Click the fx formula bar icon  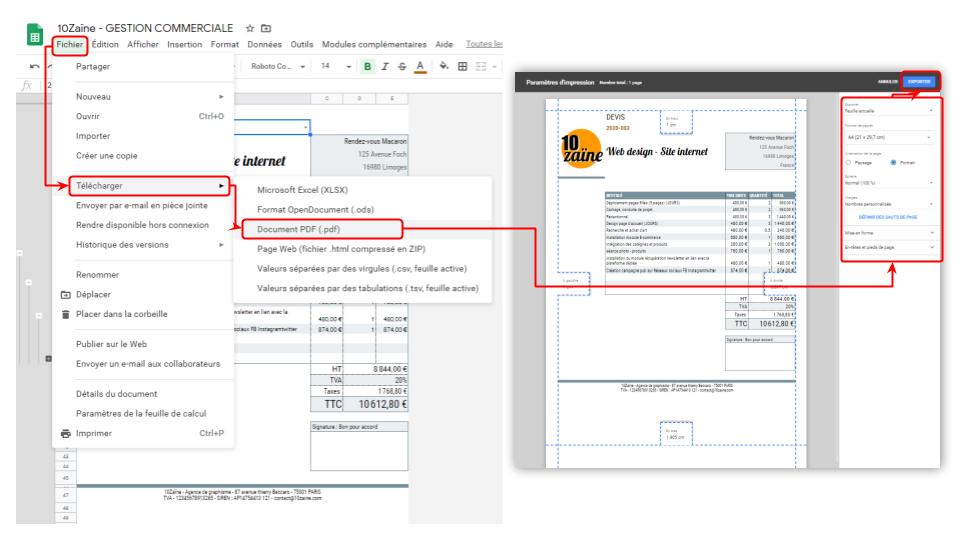pyautogui.click(x=26, y=85)
